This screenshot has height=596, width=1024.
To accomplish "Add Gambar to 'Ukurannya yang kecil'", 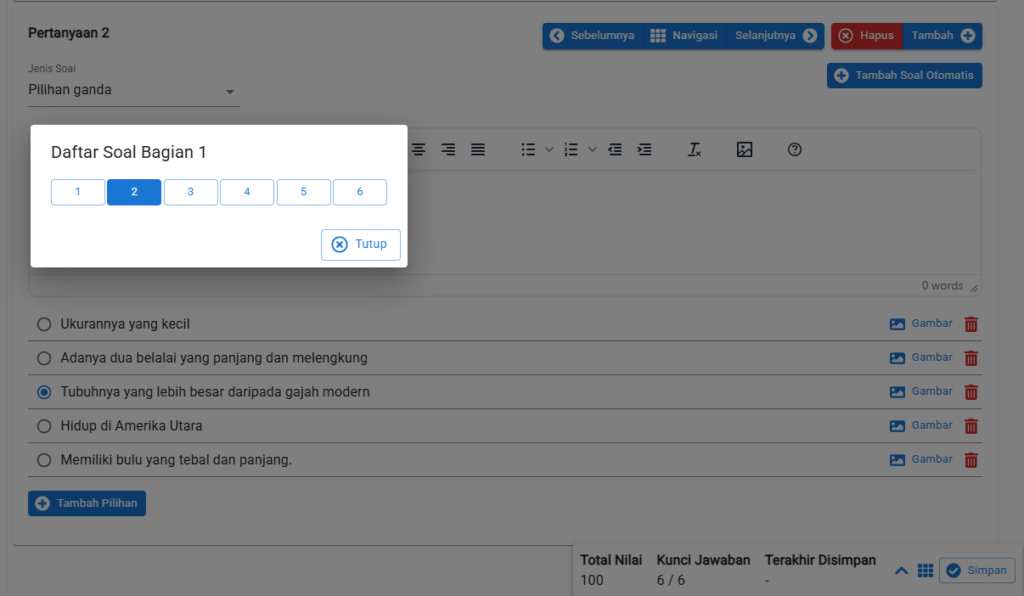I will 921,324.
